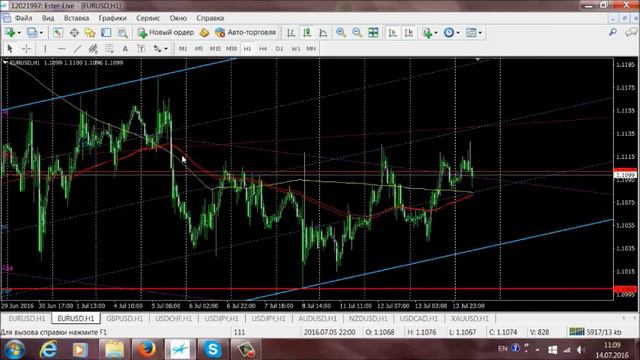Show the Market Watch window
Image resolution: width=640 pixels, height=360 pixels.
pyautogui.click(x=58, y=33)
